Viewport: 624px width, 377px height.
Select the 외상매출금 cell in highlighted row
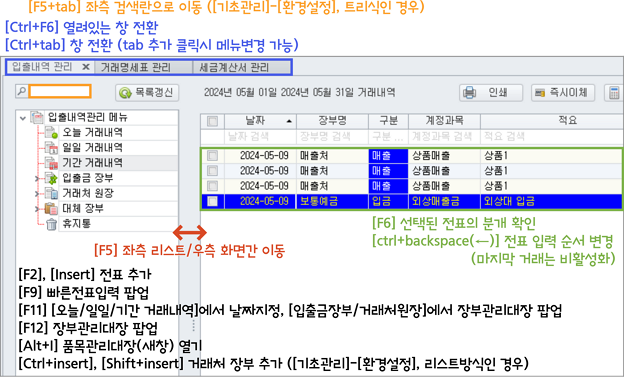point(444,201)
